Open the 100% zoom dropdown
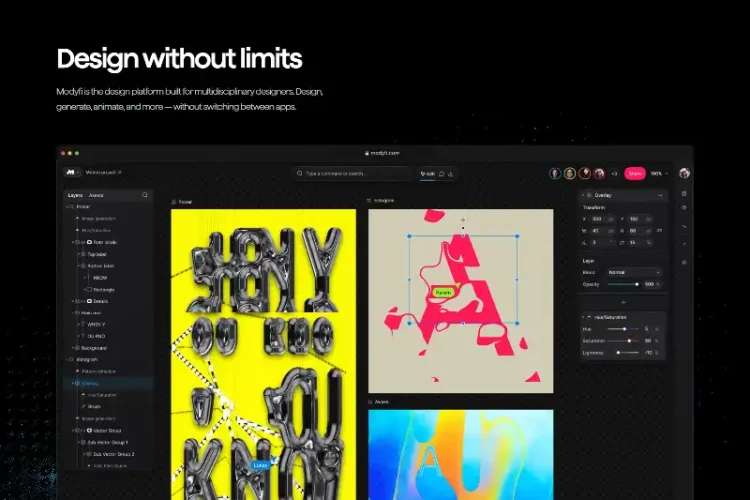The width and height of the screenshot is (750, 500). click(659, 173)
